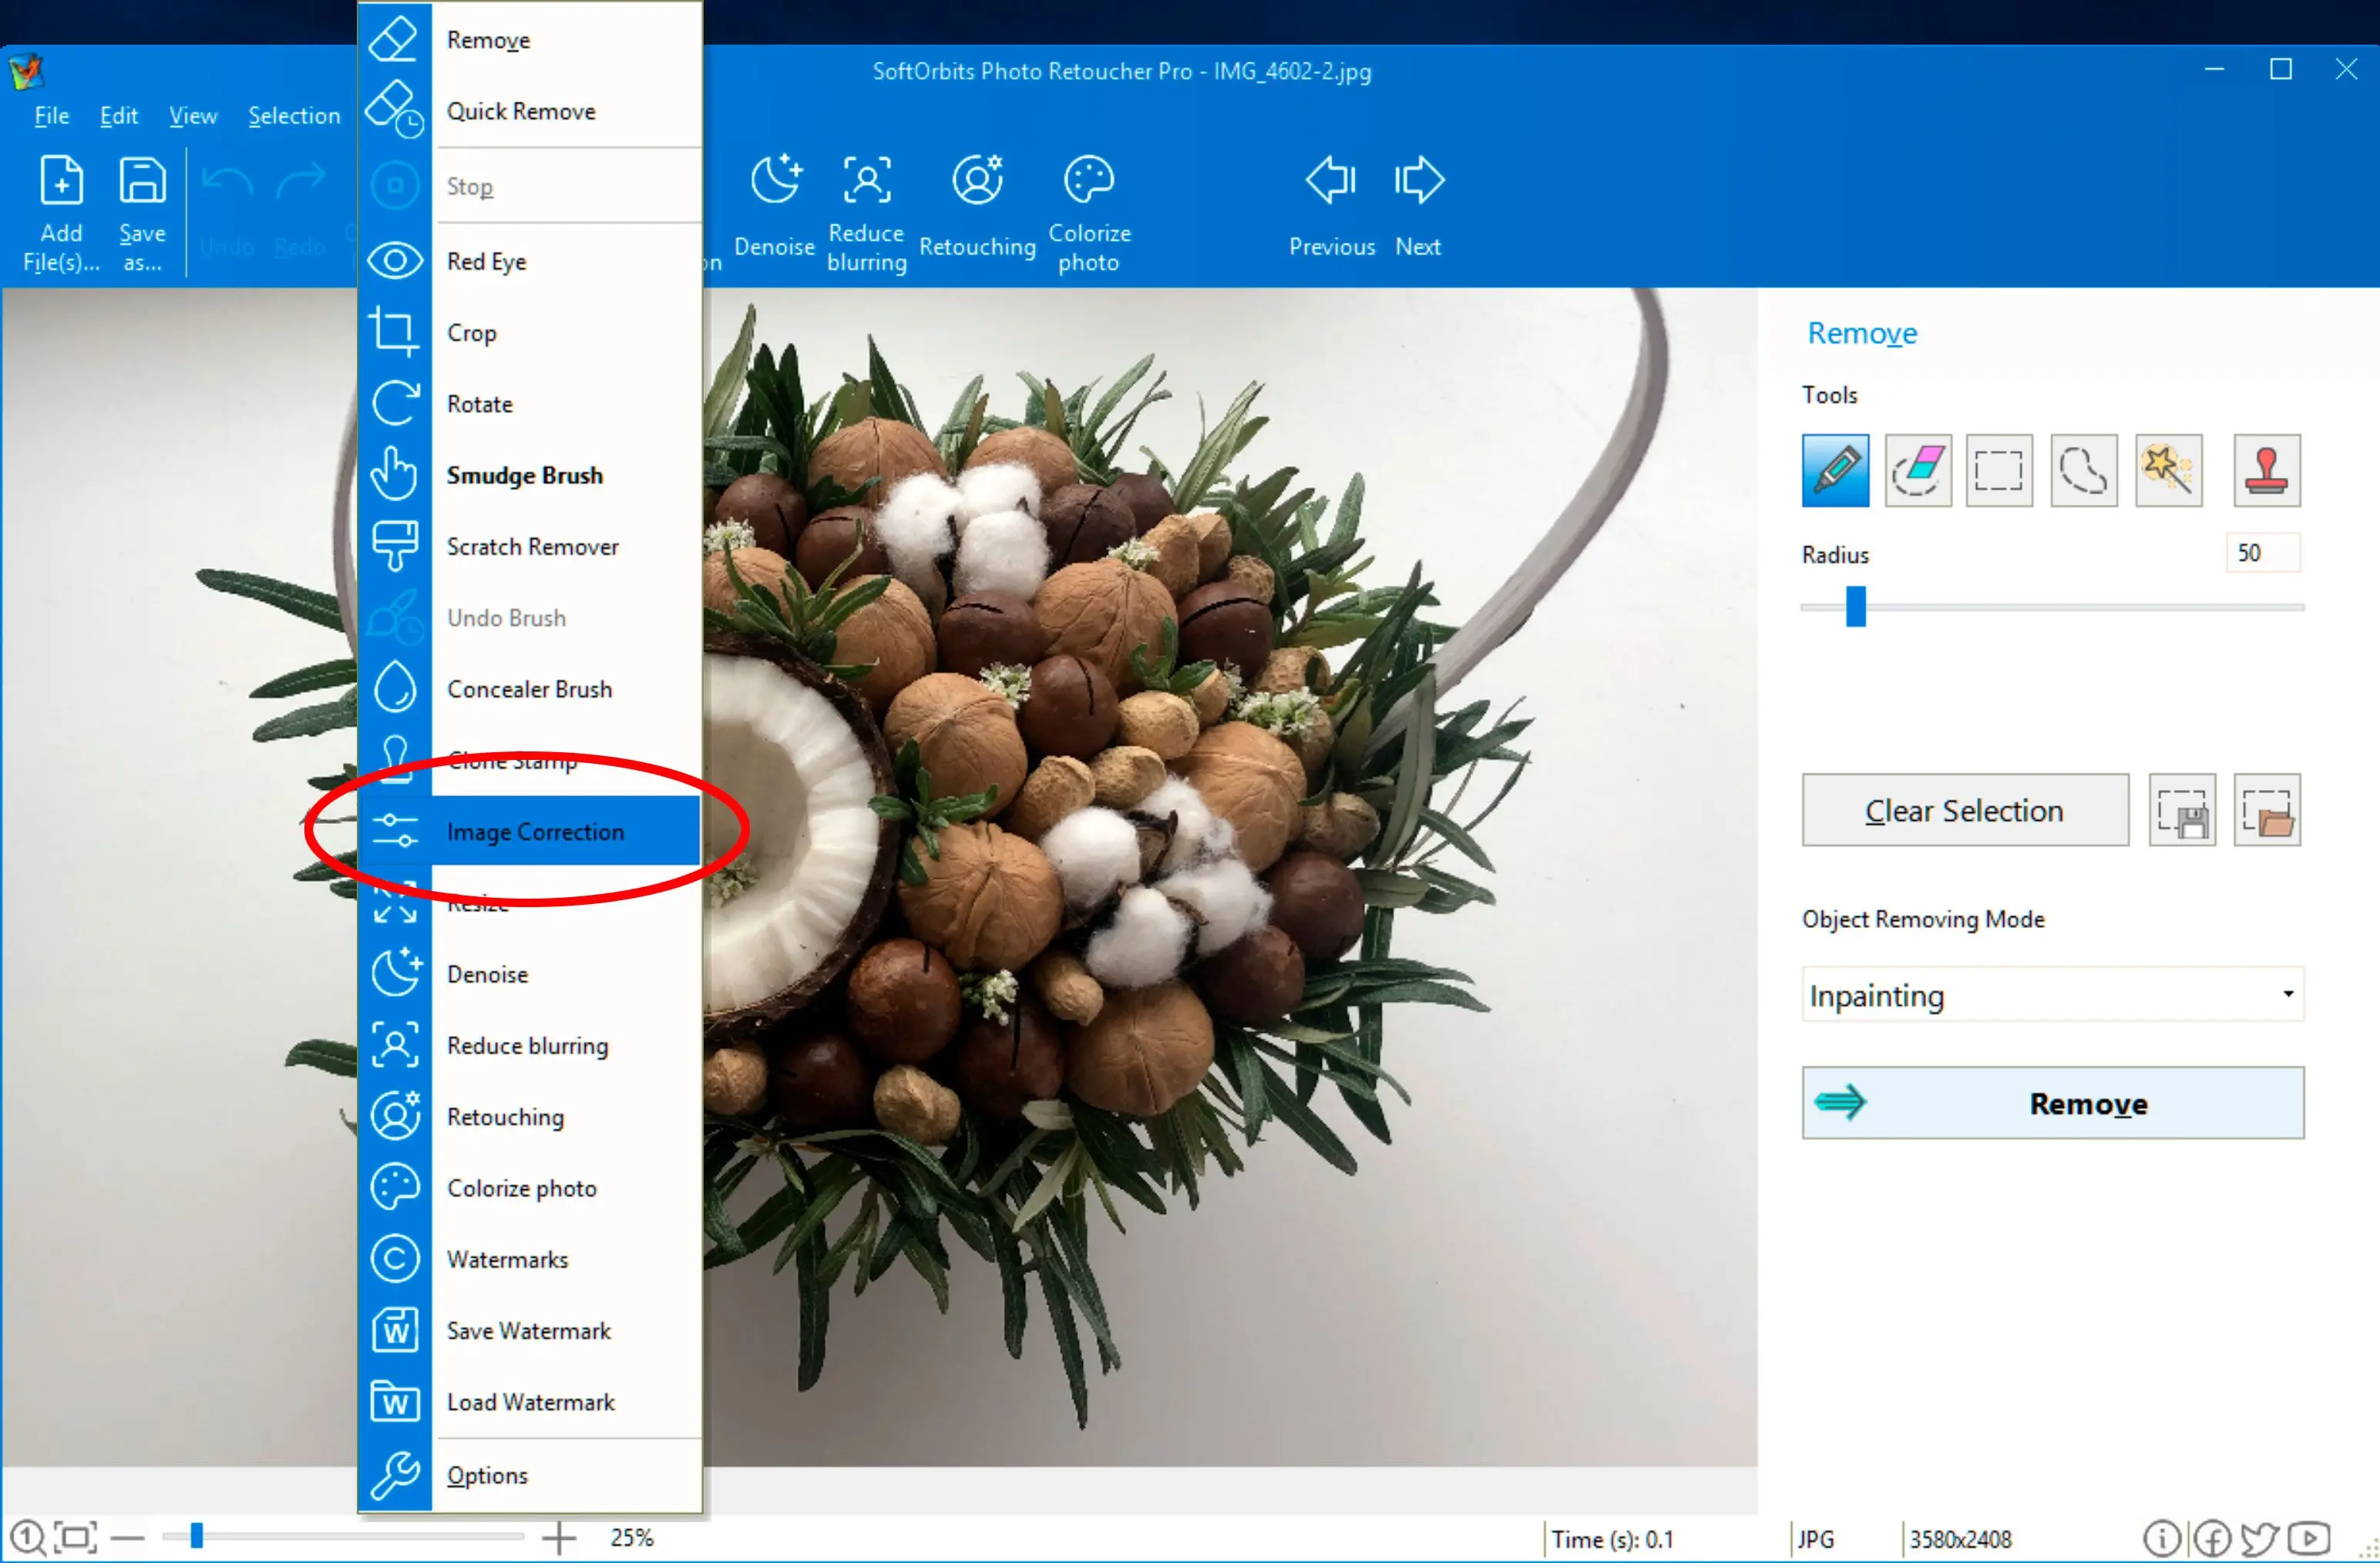Expand the View menu

[x=190, y=115]
